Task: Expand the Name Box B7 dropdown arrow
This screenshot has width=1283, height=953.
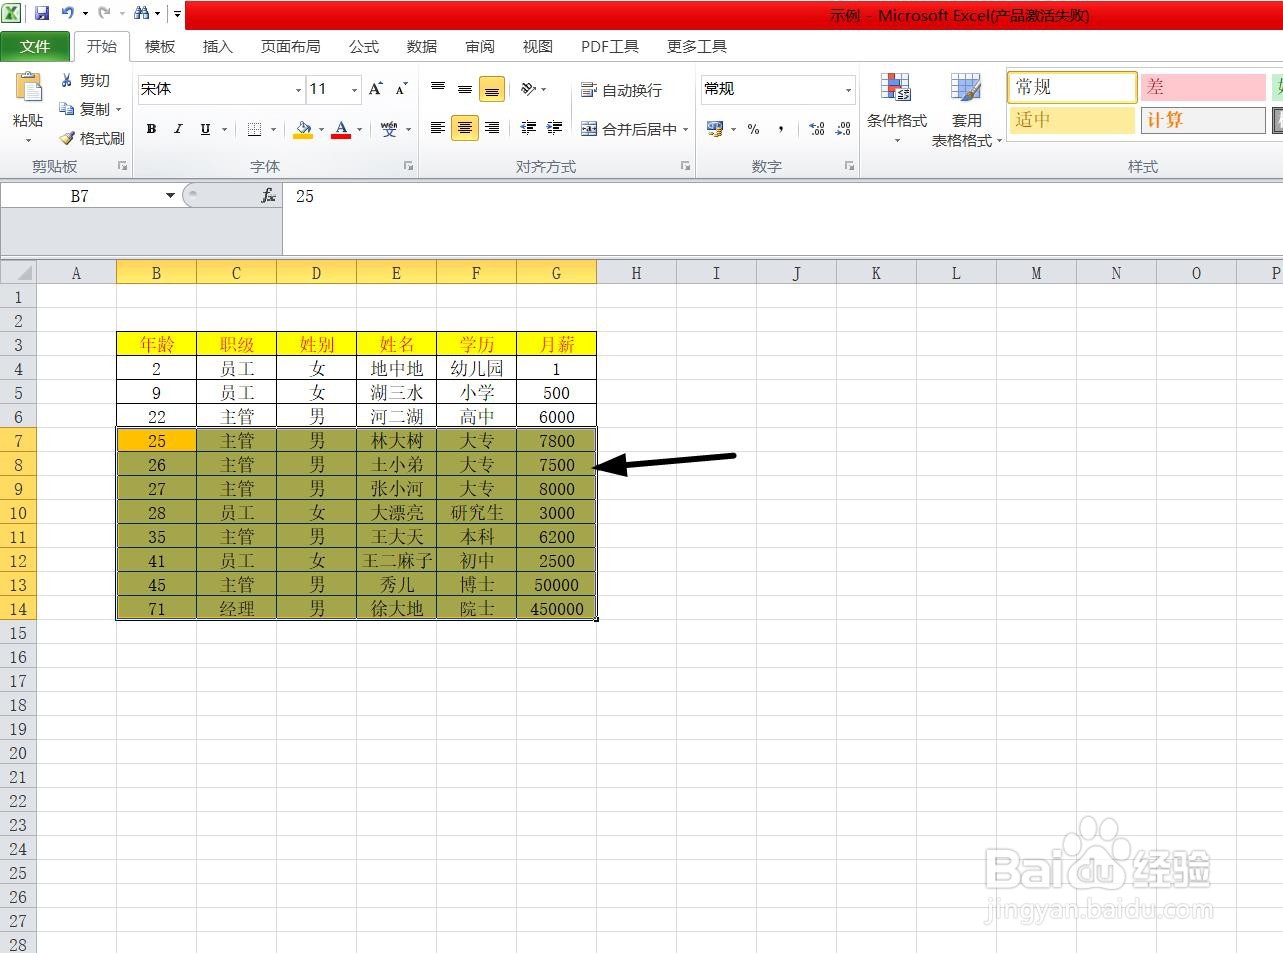Action: (170, 196)
